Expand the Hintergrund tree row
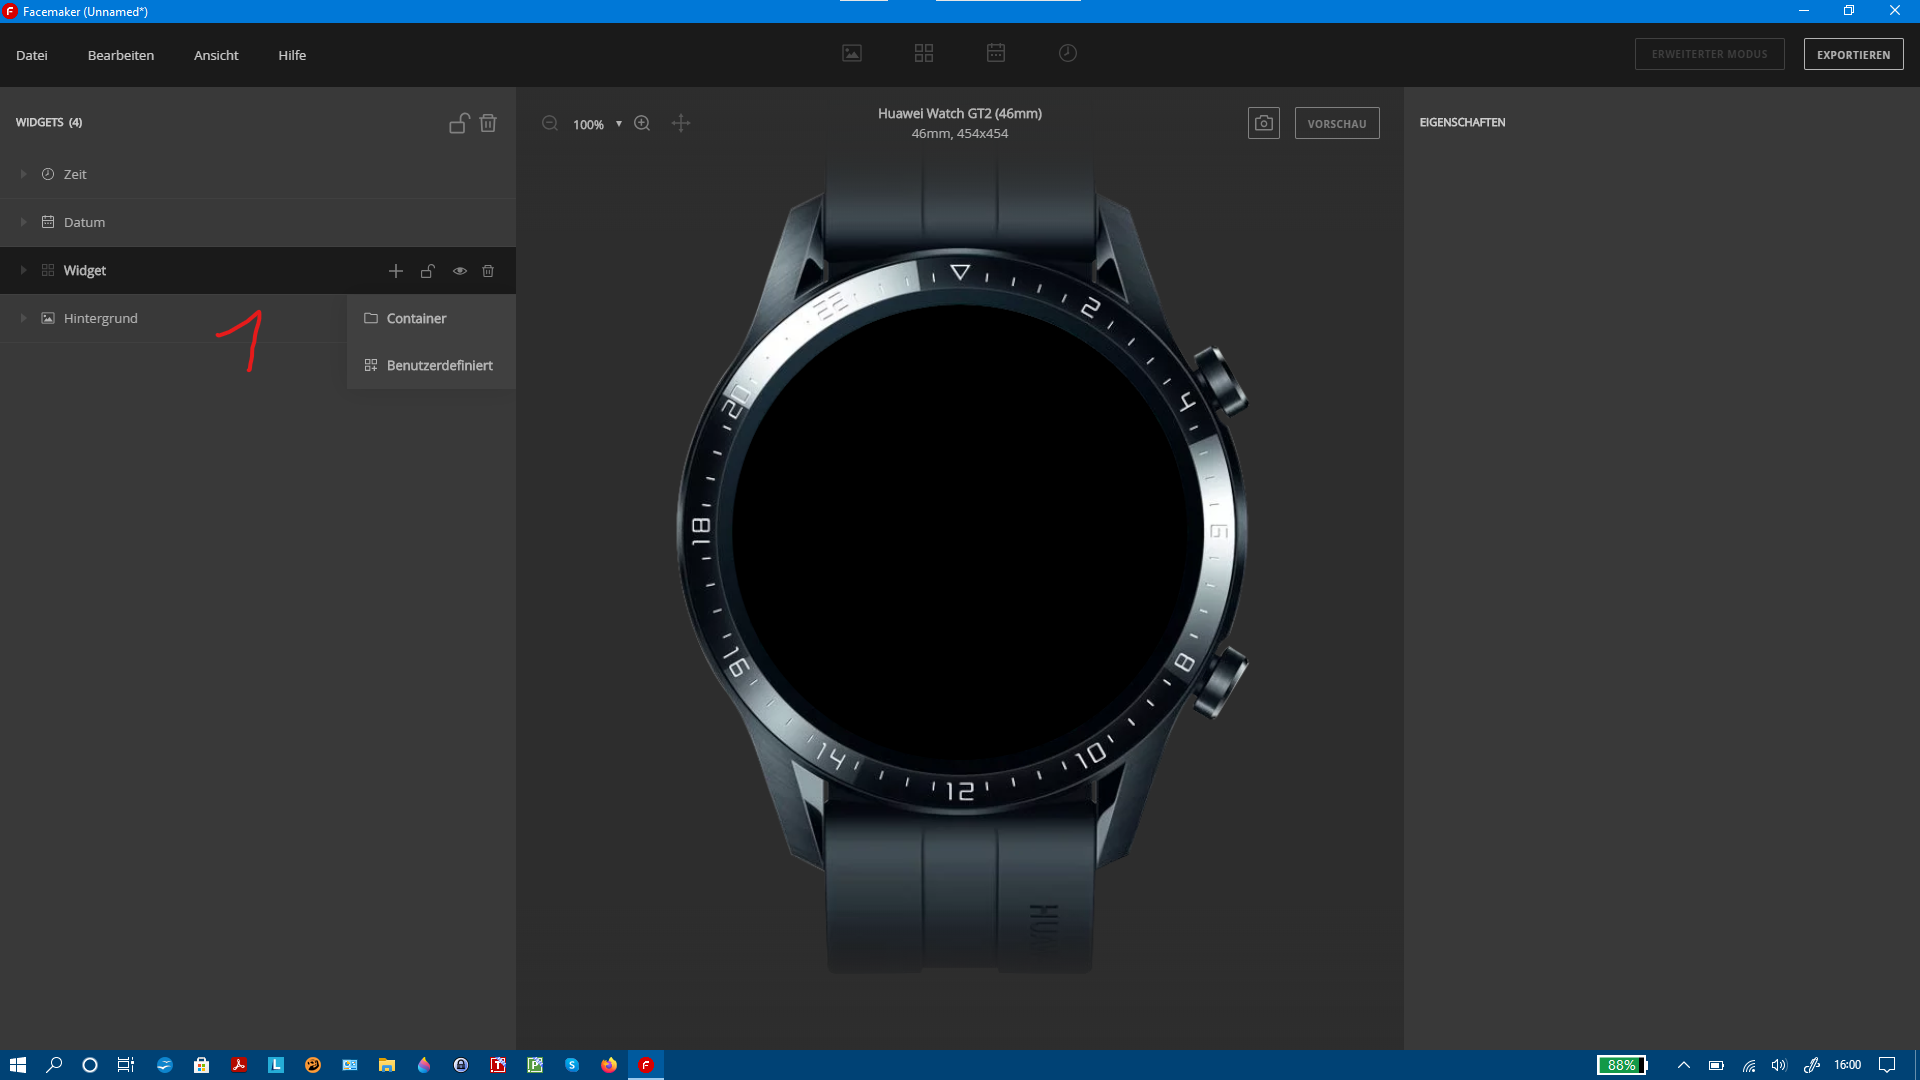Screen dimensions: 1920x1080 tap(23, 318)
